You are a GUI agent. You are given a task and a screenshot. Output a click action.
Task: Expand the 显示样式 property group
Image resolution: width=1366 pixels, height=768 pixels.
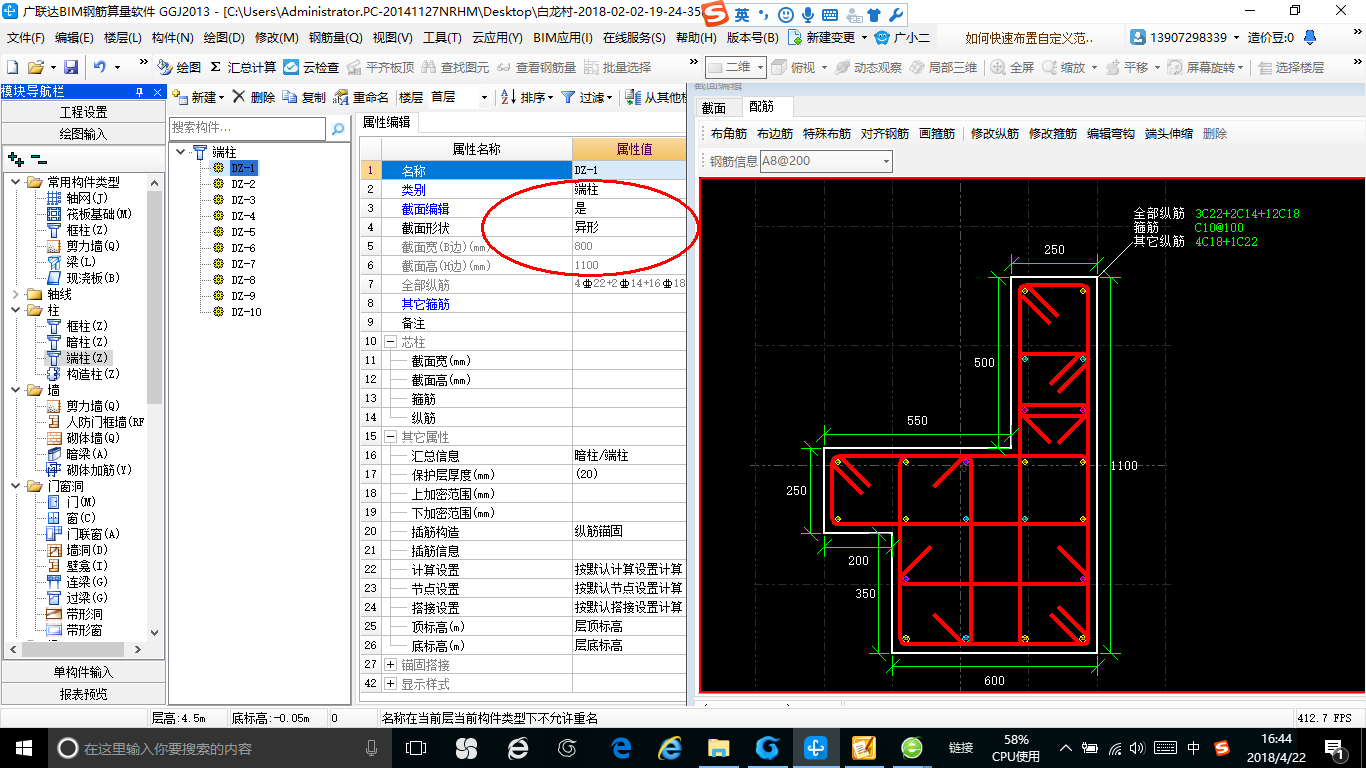click(x=390, y=684)
